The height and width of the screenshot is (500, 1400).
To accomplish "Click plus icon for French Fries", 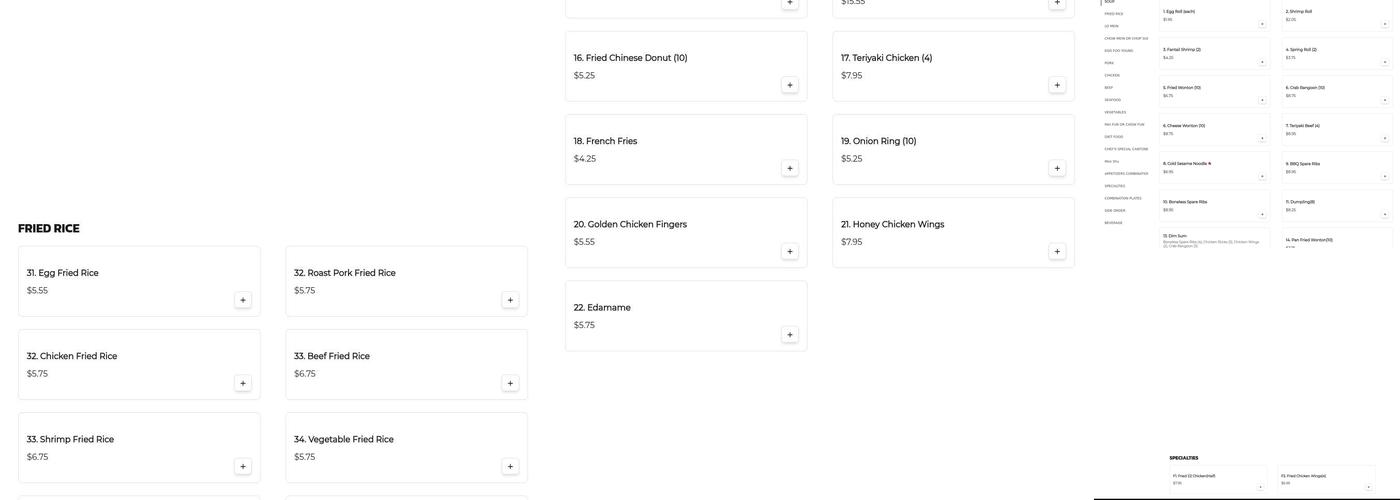I will point(790,168).
